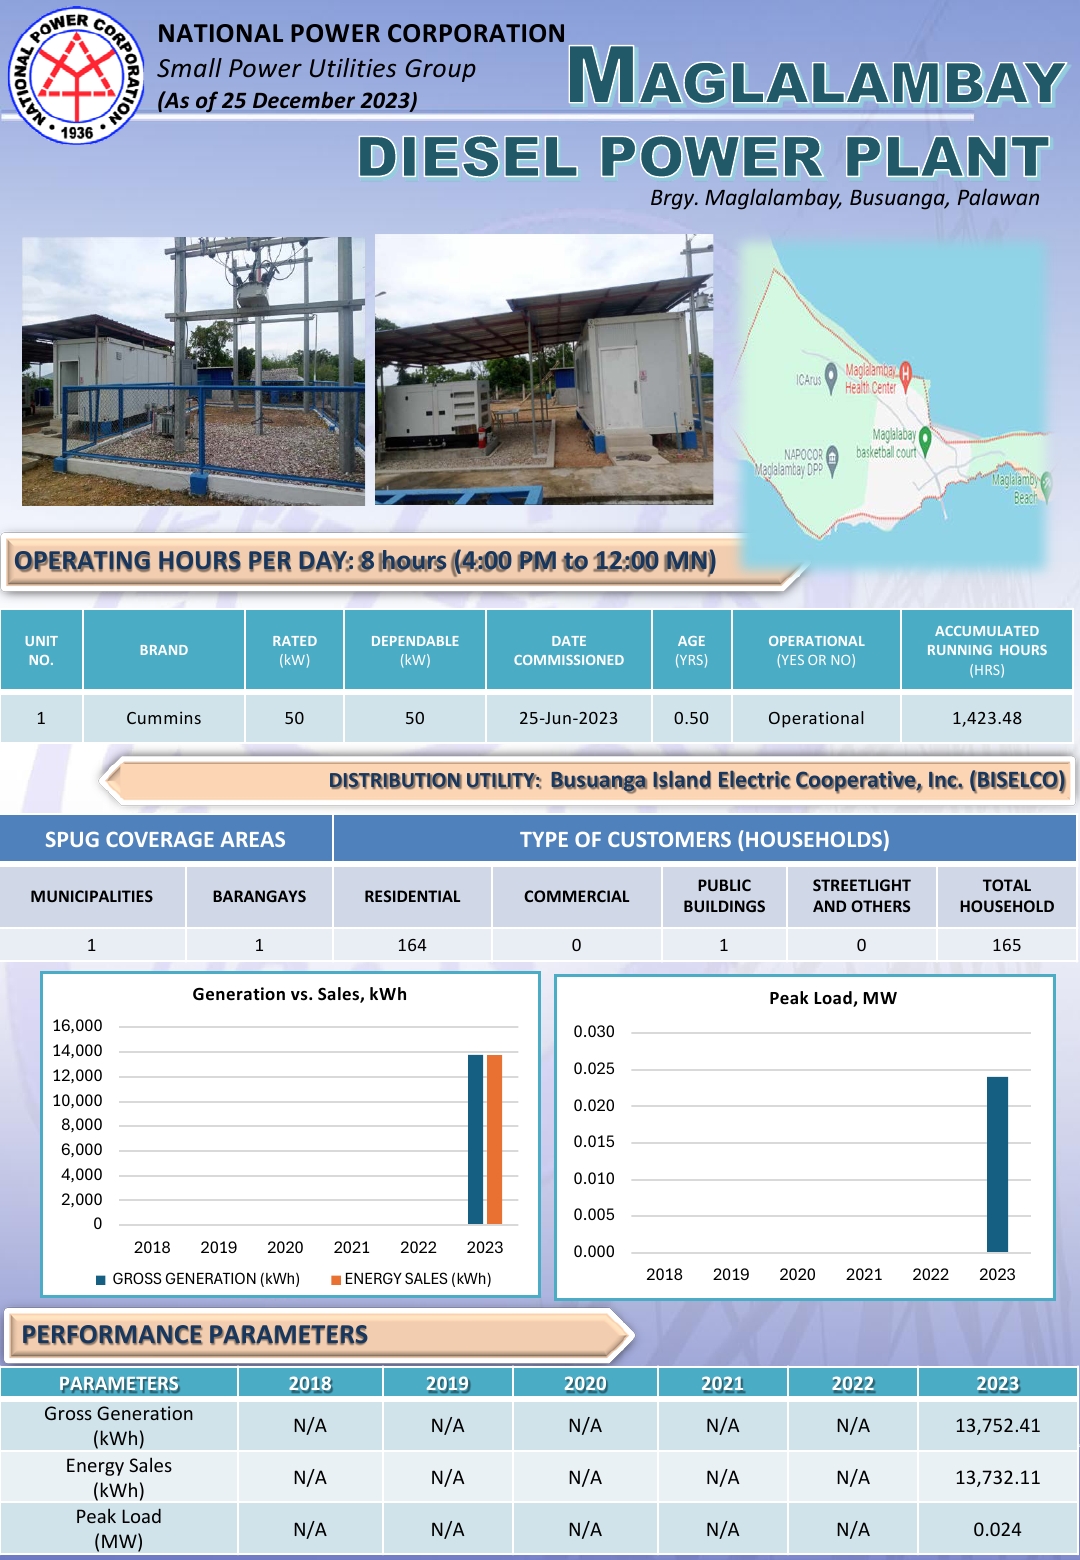Click the 'Gross Generation (kWh)' row label
The image size is (1080, 1560).
pos(119,1425)
